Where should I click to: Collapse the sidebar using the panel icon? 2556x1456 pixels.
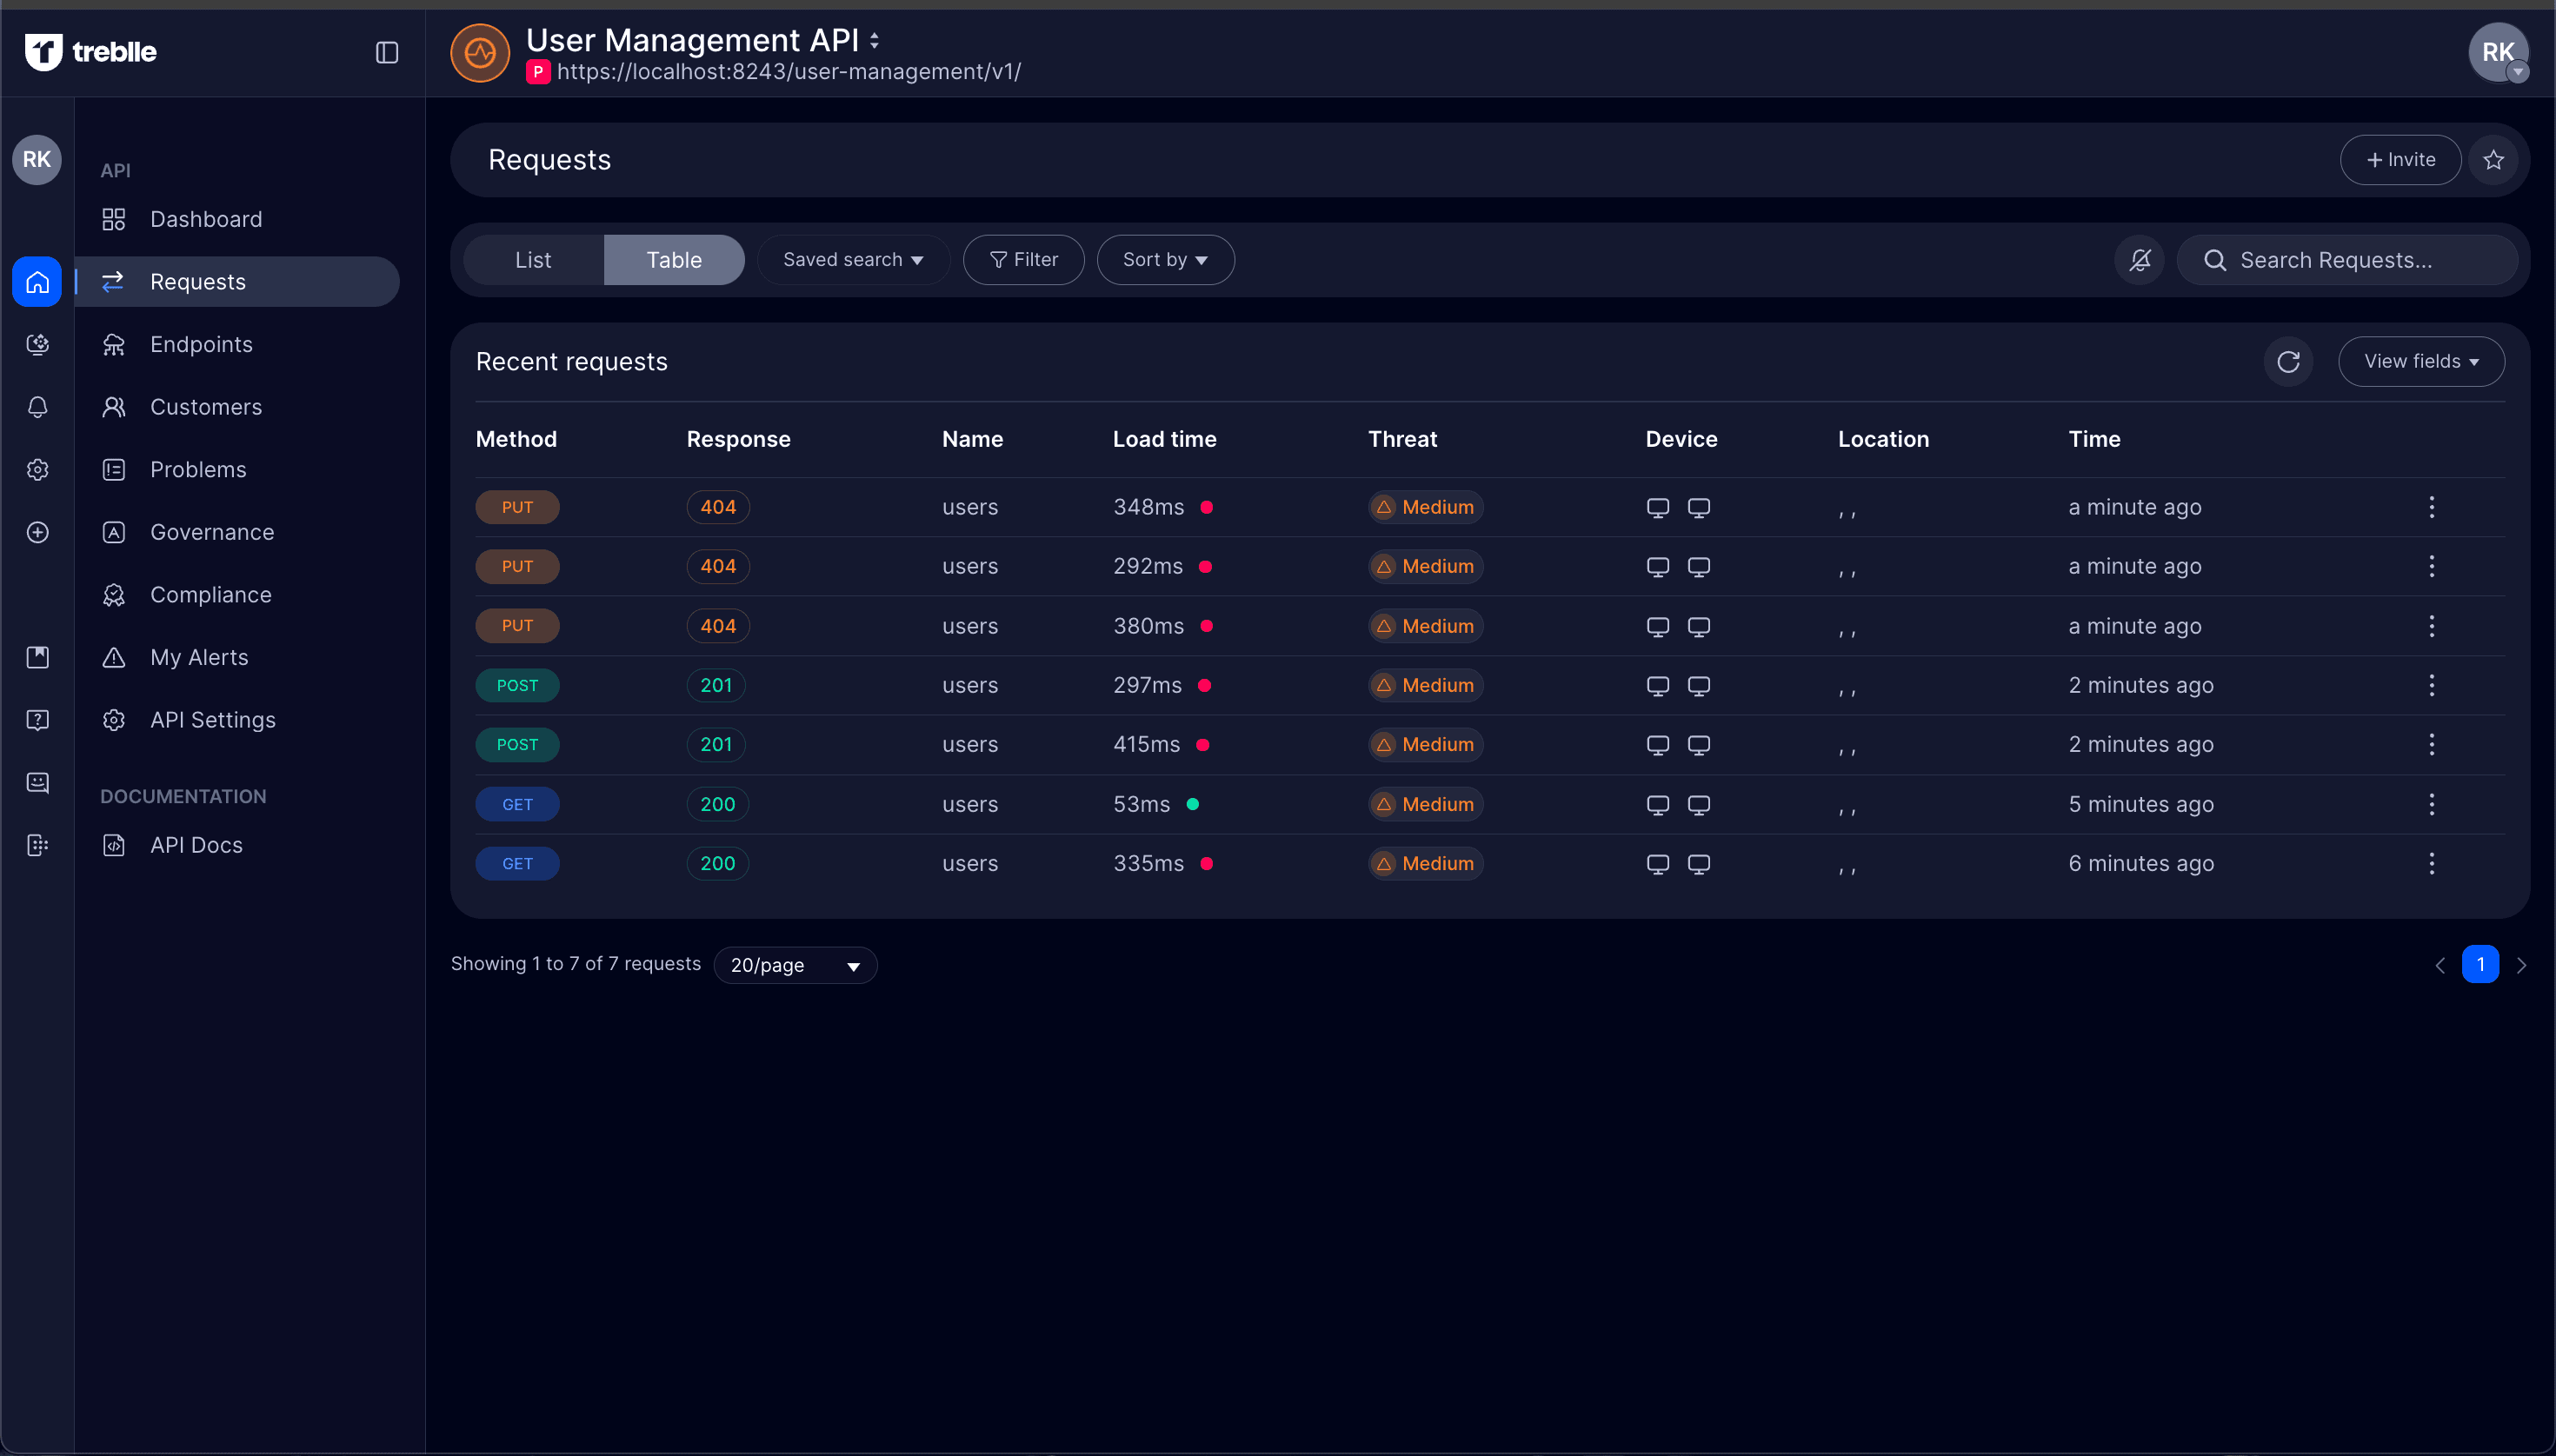[x=387, y=52]
